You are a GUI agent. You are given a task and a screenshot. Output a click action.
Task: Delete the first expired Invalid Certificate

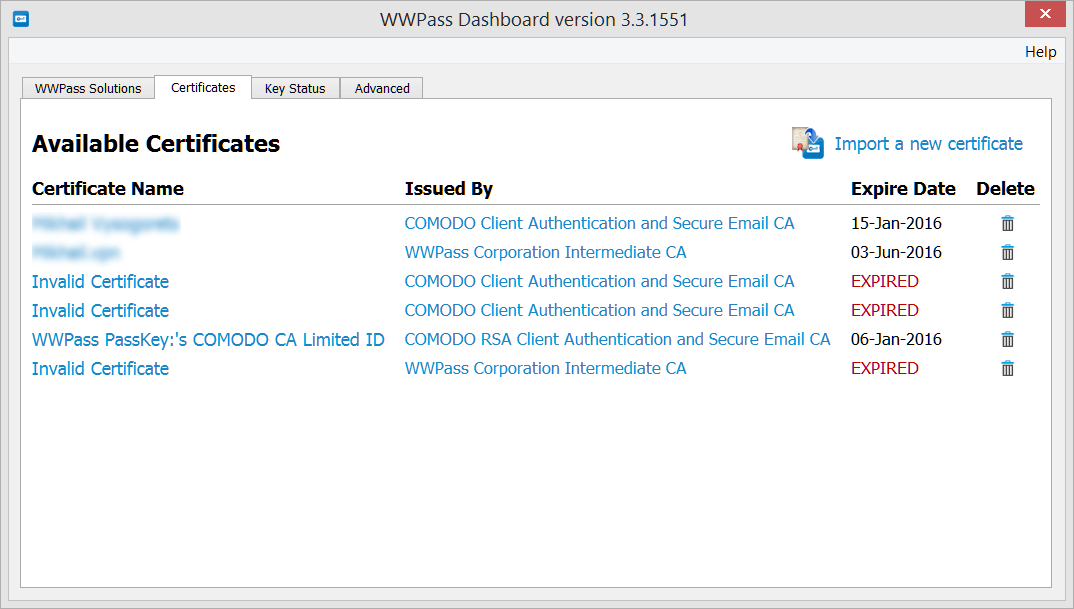click(1007, 281)
